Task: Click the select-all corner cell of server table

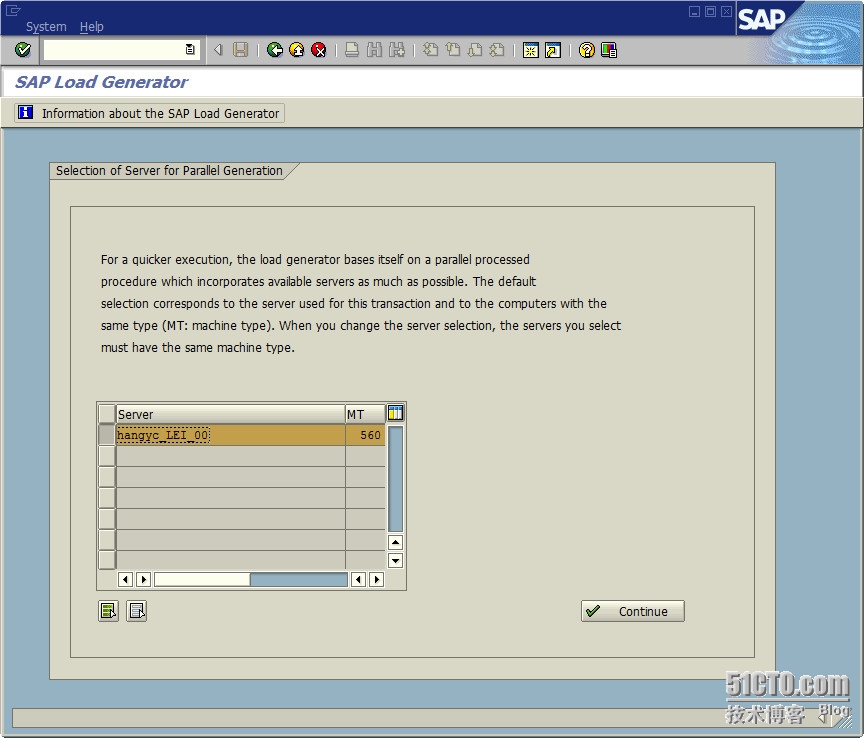Action: tap(106, 413)
